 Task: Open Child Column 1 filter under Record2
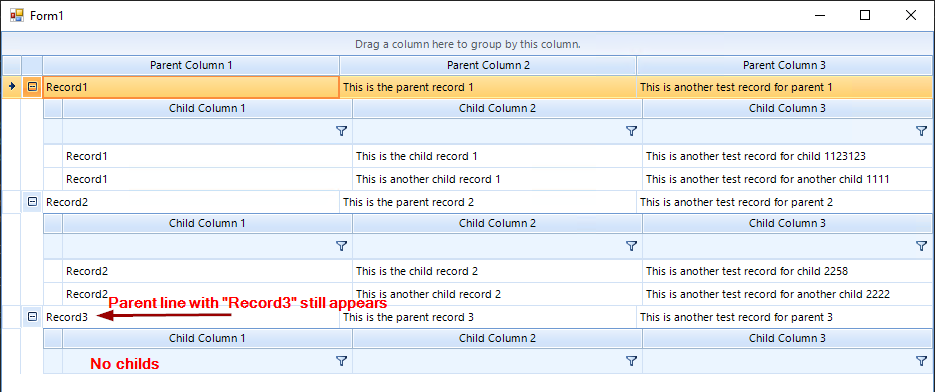(342, 246)
